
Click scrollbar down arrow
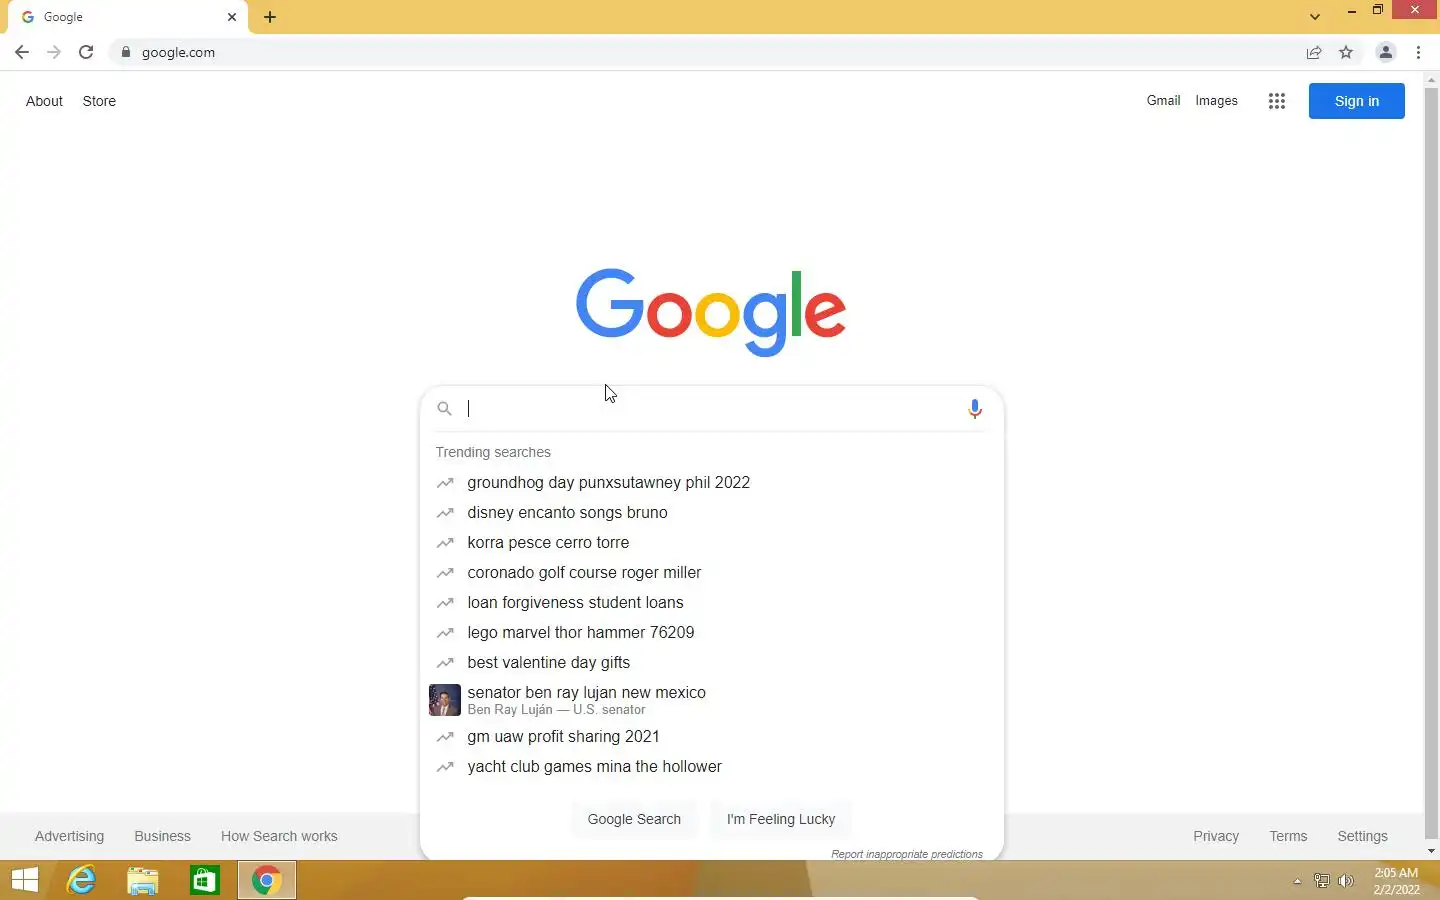(1431, 851)
